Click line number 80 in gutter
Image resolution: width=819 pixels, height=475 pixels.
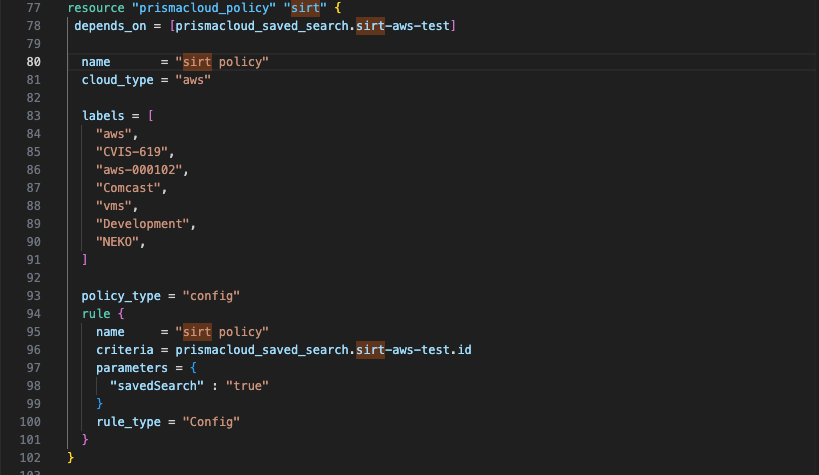coord(33,62)
